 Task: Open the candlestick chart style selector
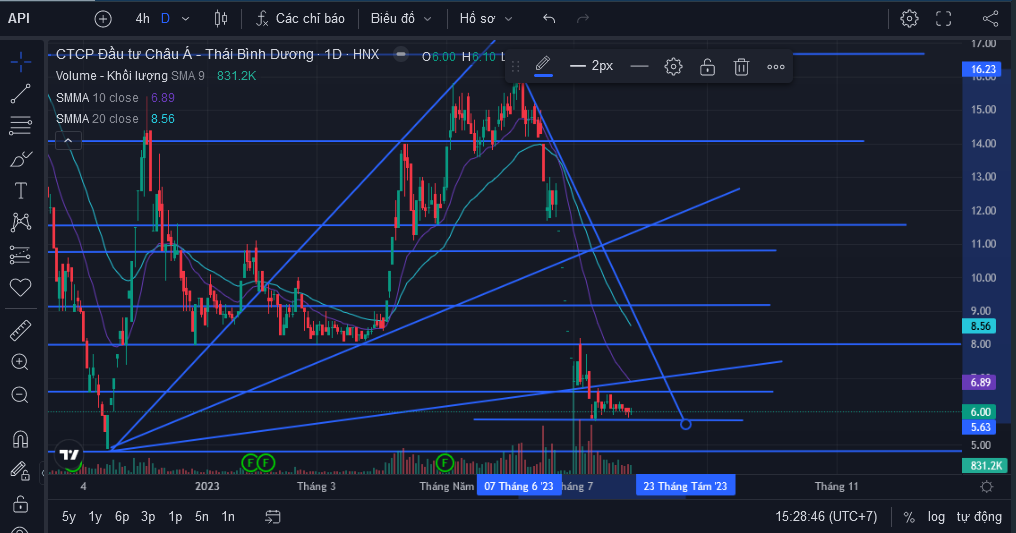tap(221, 19)
